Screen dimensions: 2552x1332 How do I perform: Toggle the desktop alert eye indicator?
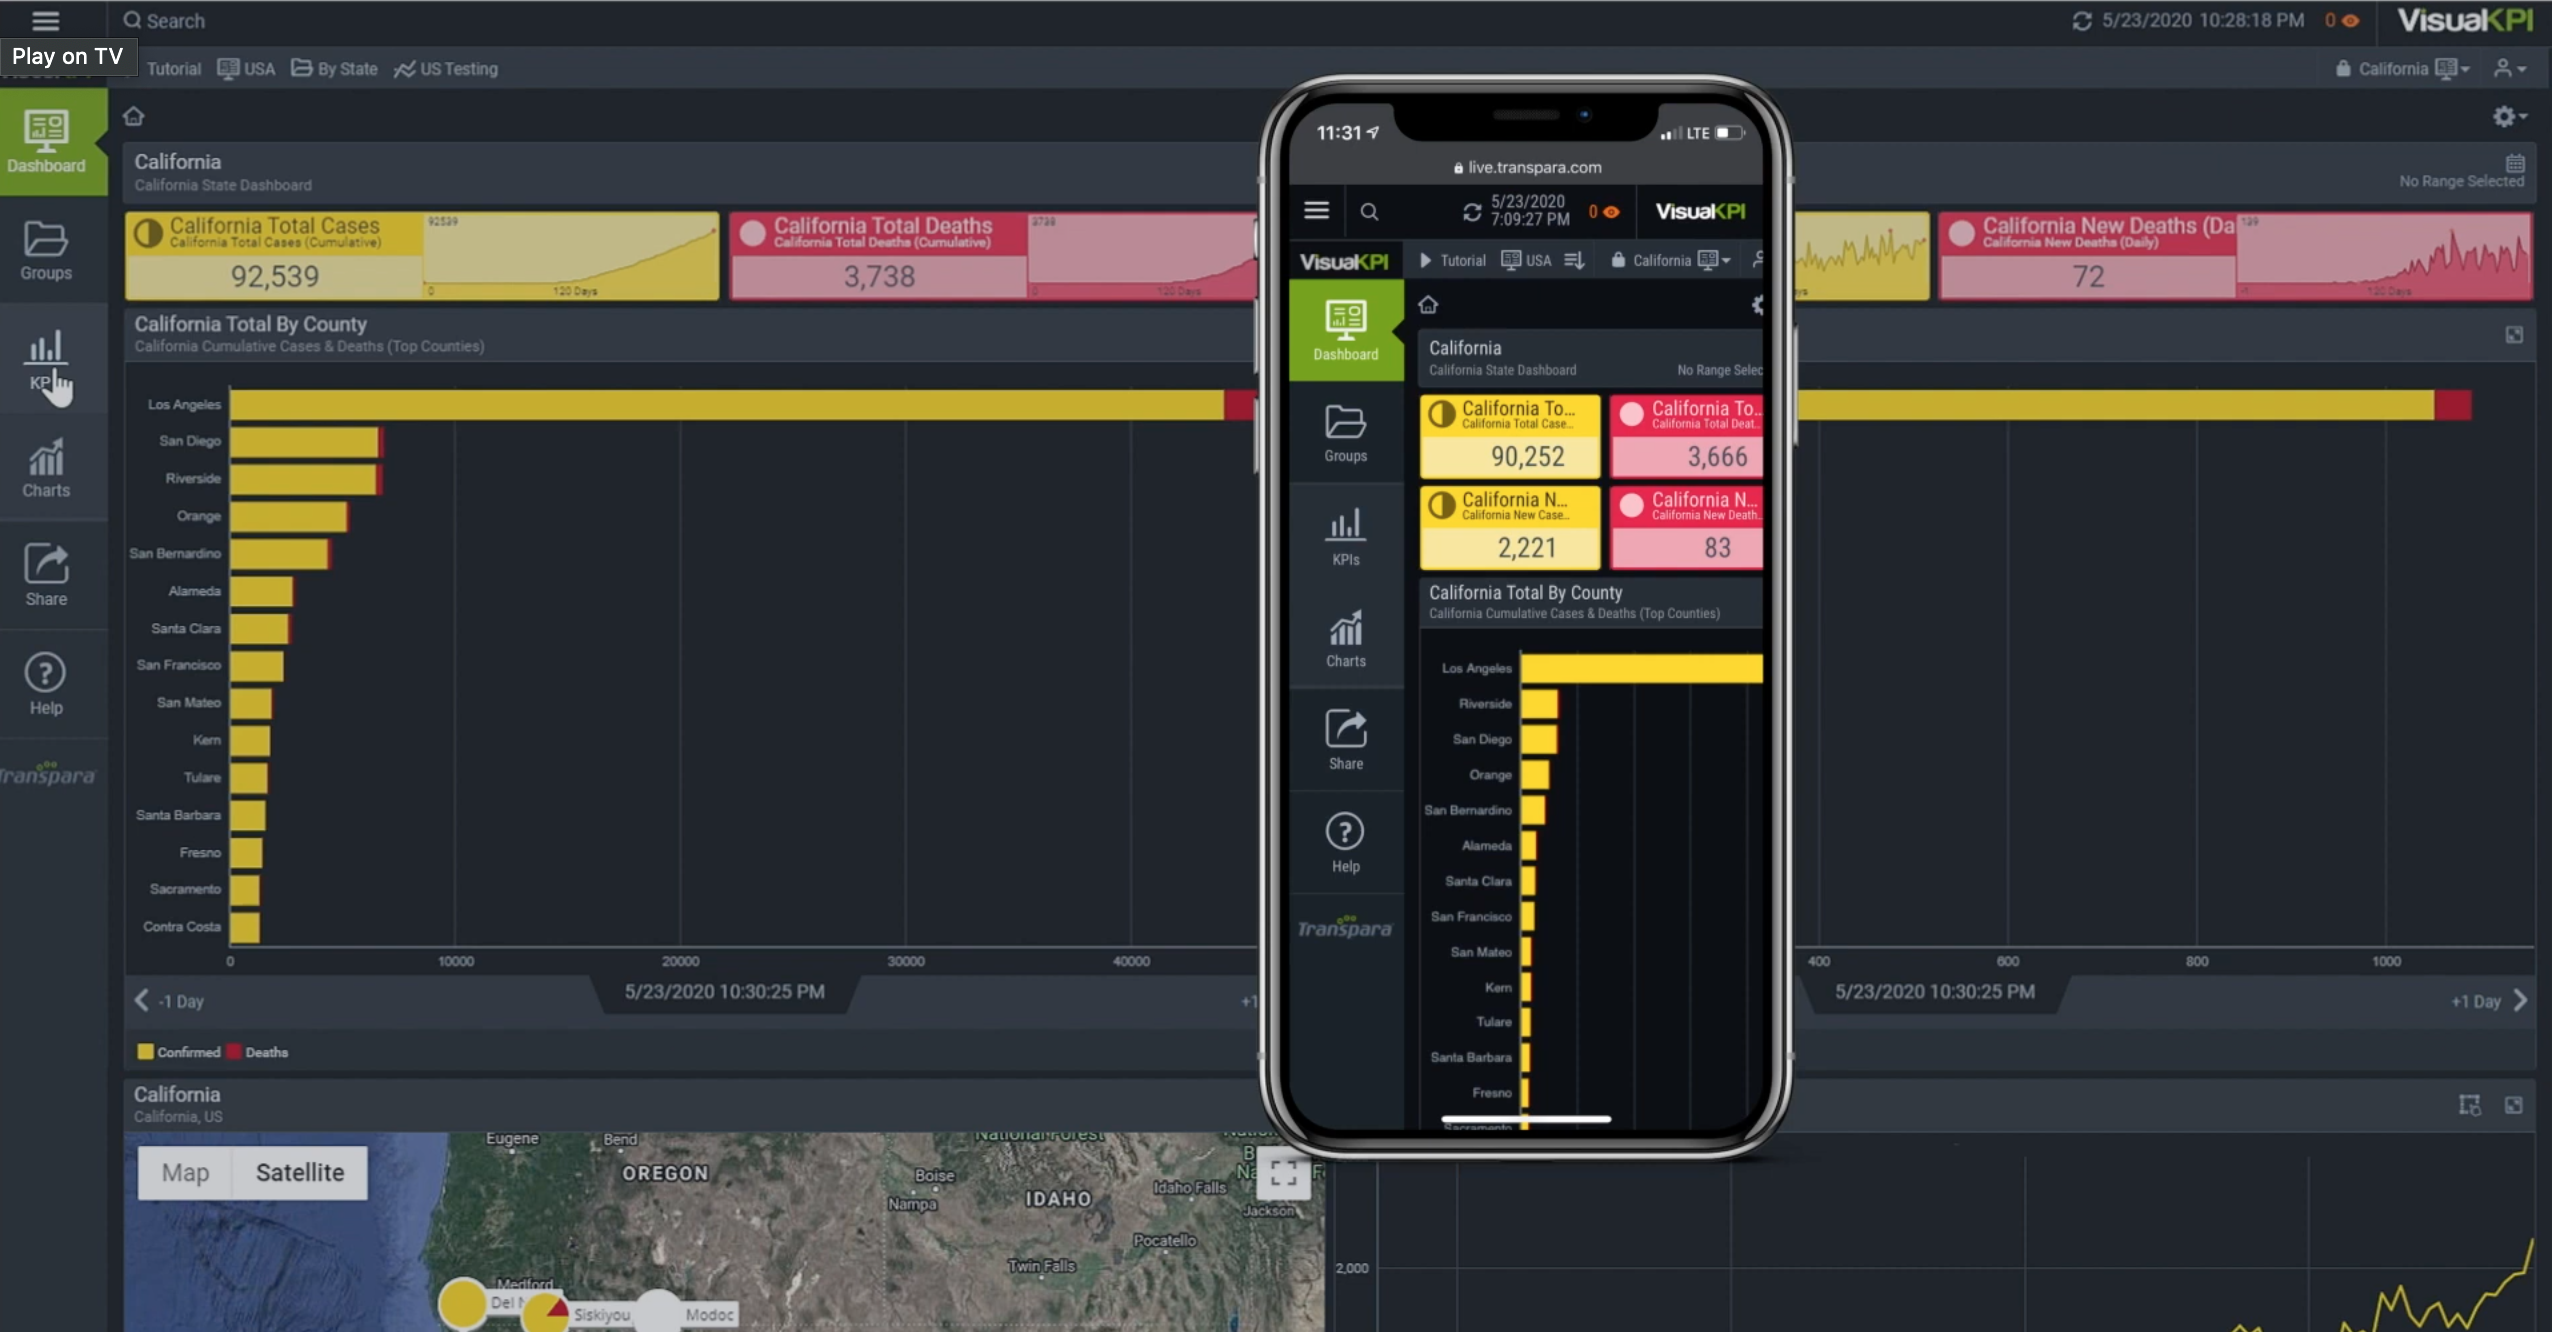tap(2342, 20)
